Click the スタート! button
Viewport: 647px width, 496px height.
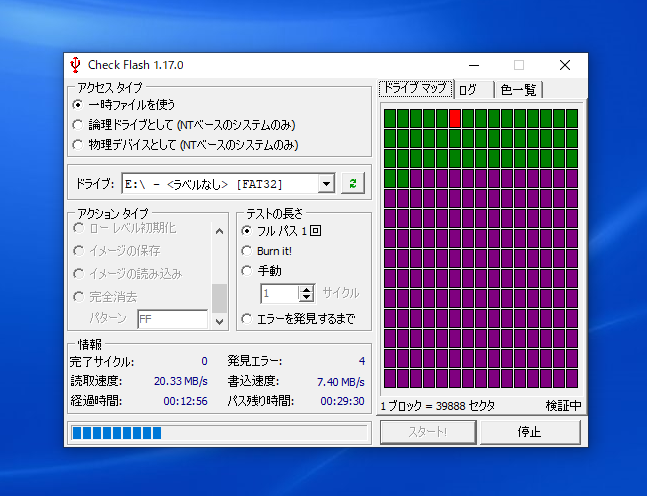[x=428, y=432]
